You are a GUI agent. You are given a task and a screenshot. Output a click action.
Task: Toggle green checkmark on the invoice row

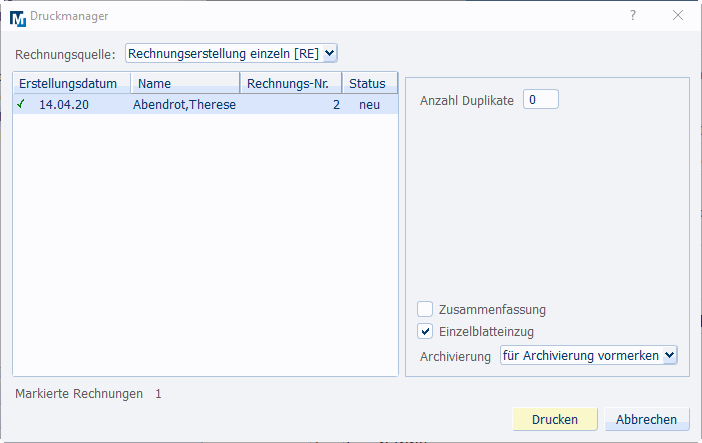[21, 104]
